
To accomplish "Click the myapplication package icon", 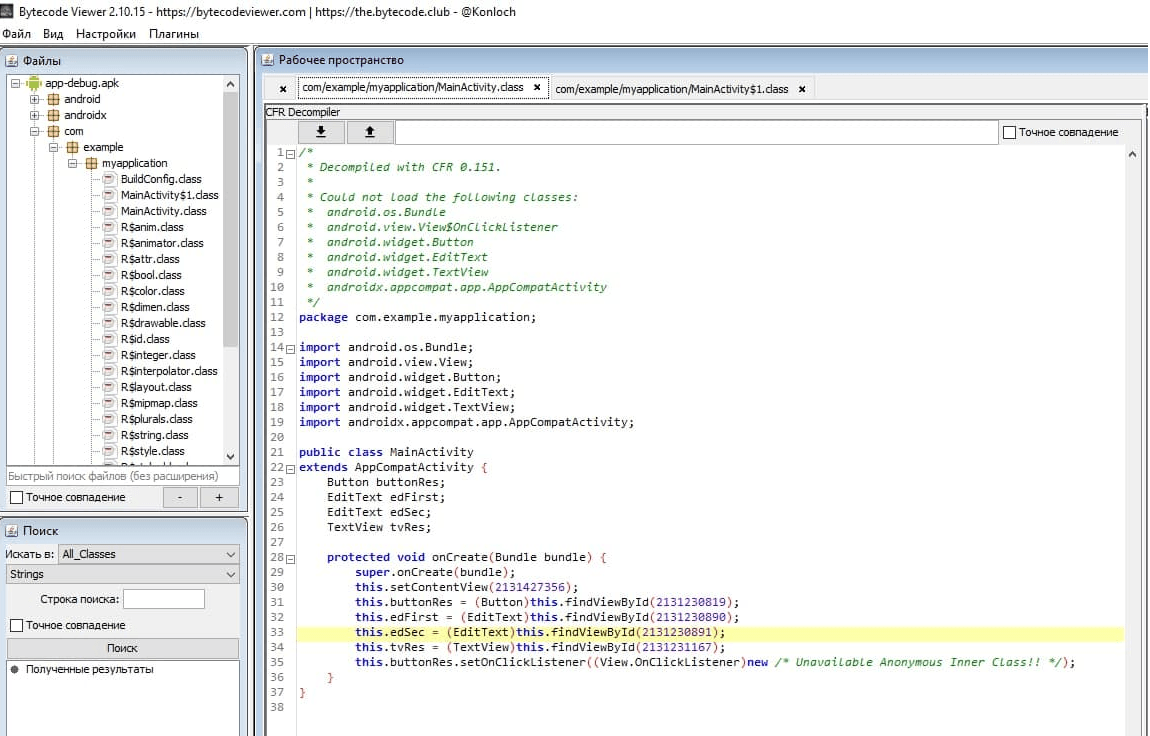I will coord(91,163).
